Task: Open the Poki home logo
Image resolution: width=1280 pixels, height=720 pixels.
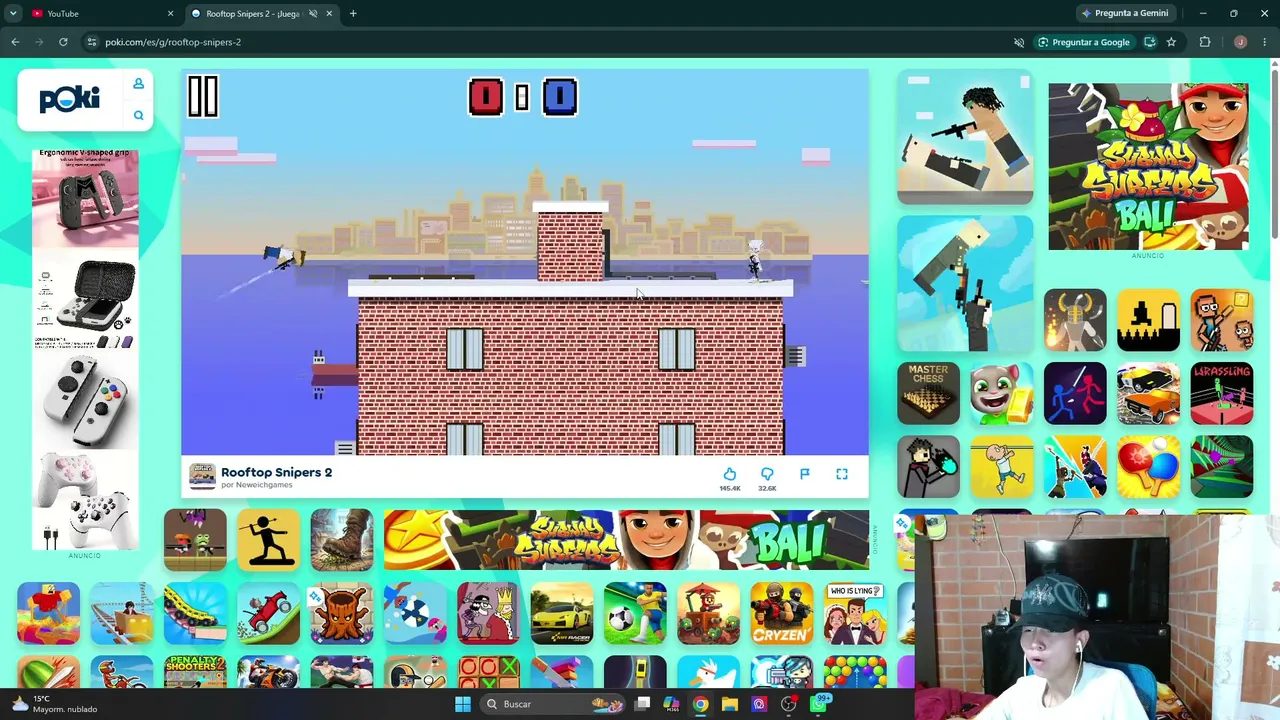Action: tap(69, 99)
